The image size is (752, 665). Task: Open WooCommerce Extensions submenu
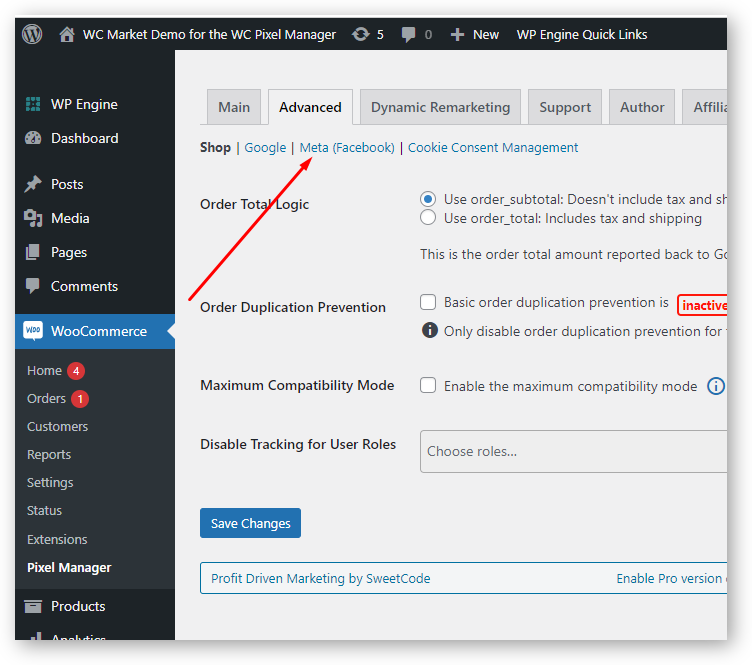(x=57, y=539)
